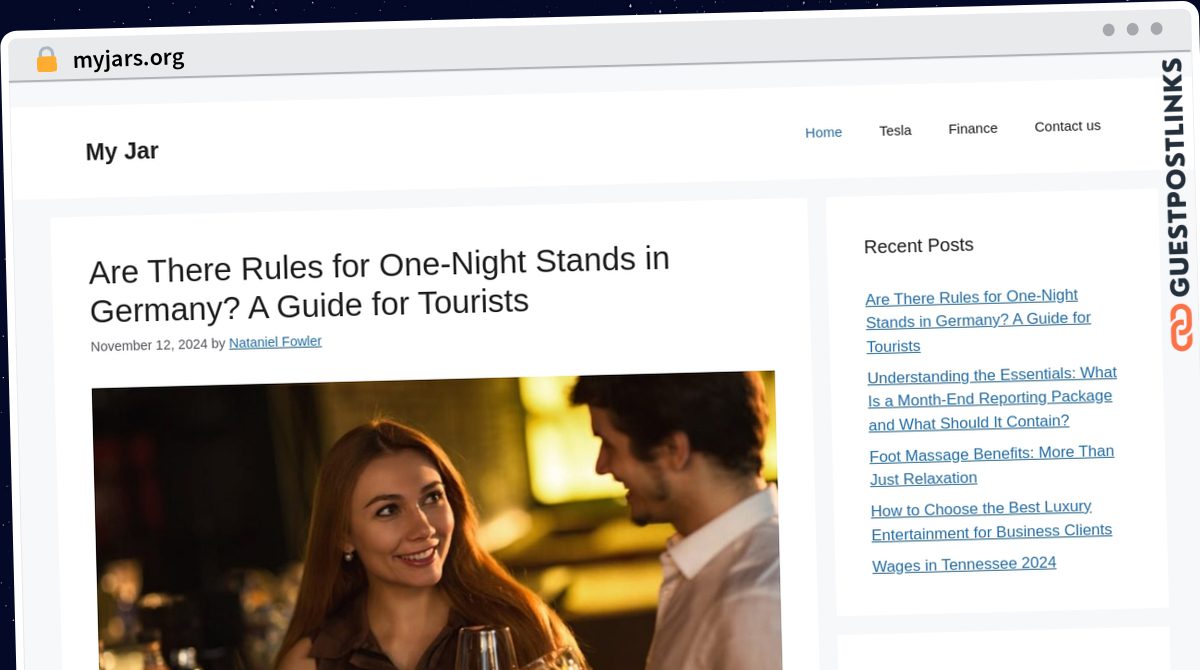Open the featured couple photo

(x=436, y=520)
